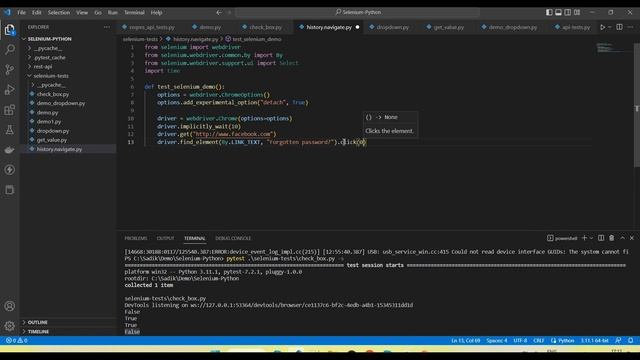Image resolution: width=640 pixels, height=360 pixels.
Task: Expand the TIMELINE section
Action: click(x=38, y=331)
